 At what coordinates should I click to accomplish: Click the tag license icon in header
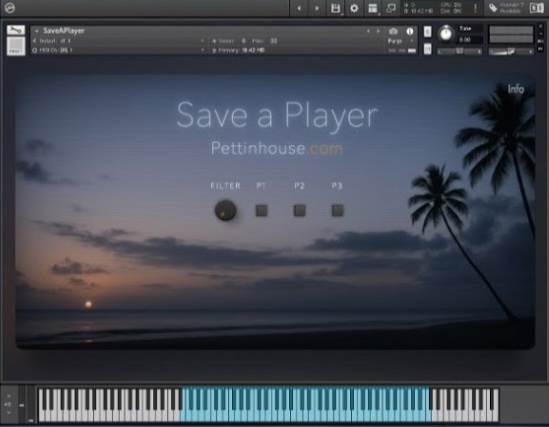[x=493, y=8]
